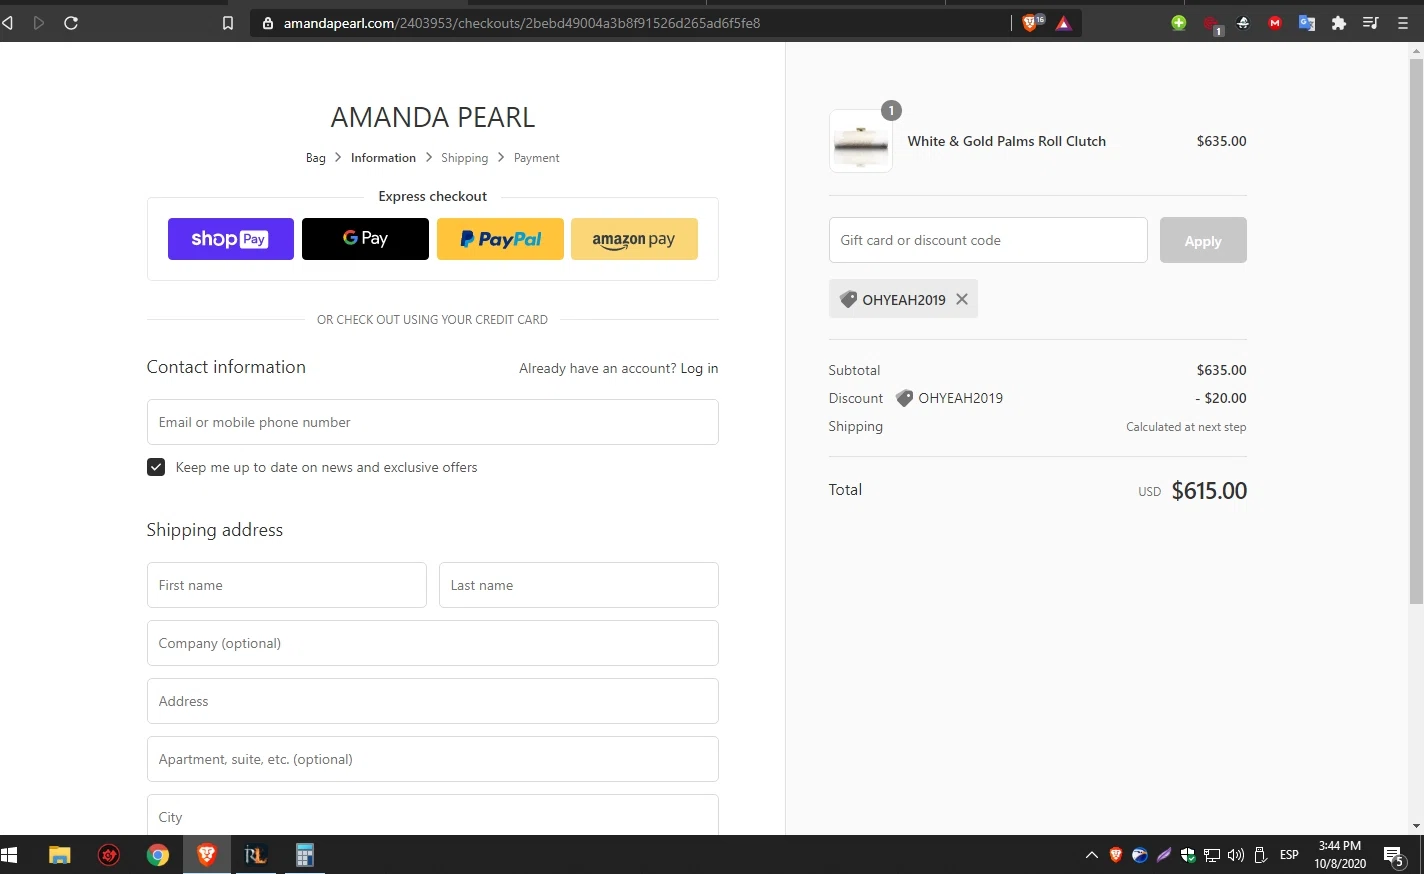This screenshot has height=874, width=1424.
Task: Reload the checkout page
Action: point(71,22)
